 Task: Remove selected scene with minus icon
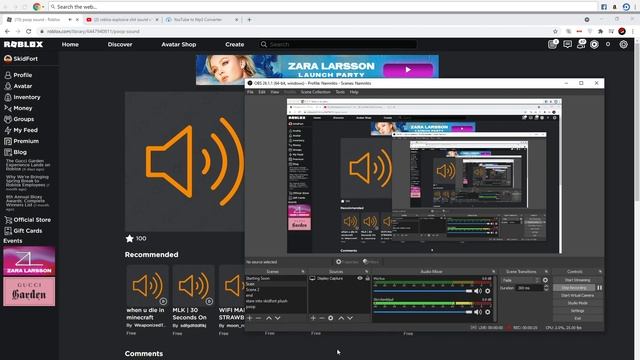(258, 318)
